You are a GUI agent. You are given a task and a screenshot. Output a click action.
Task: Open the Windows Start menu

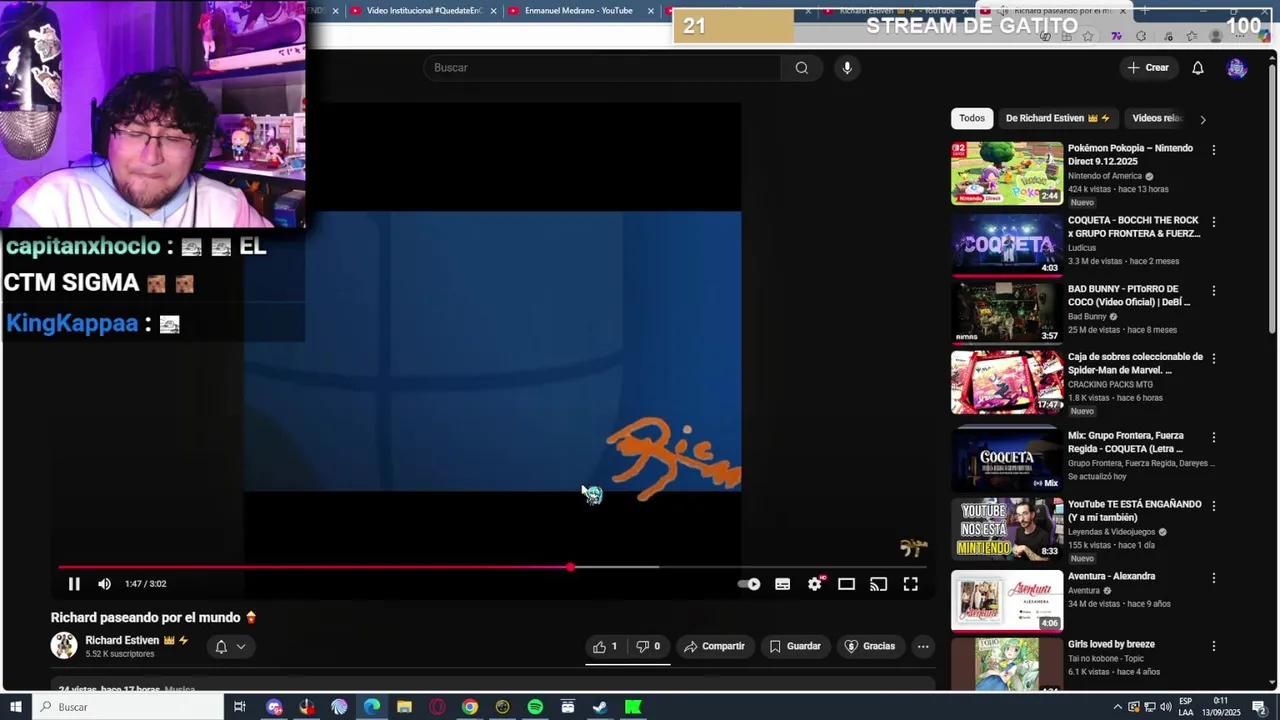[15, 707]
